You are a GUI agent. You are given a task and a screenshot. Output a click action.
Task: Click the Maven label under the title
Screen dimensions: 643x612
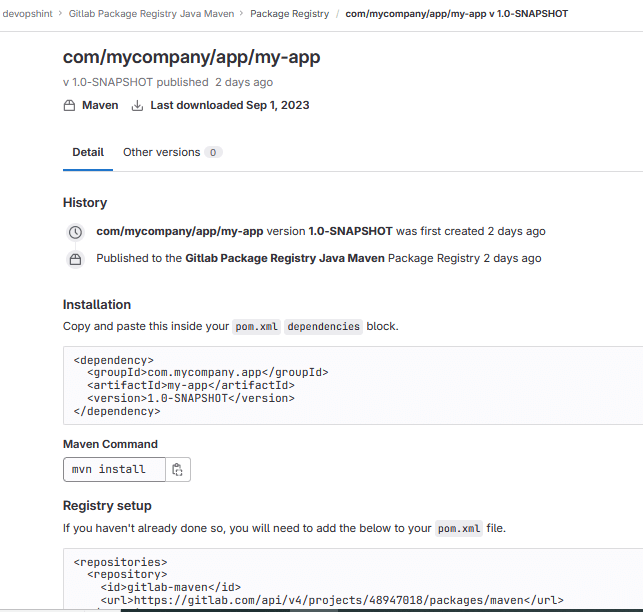(x=100, y=105)
